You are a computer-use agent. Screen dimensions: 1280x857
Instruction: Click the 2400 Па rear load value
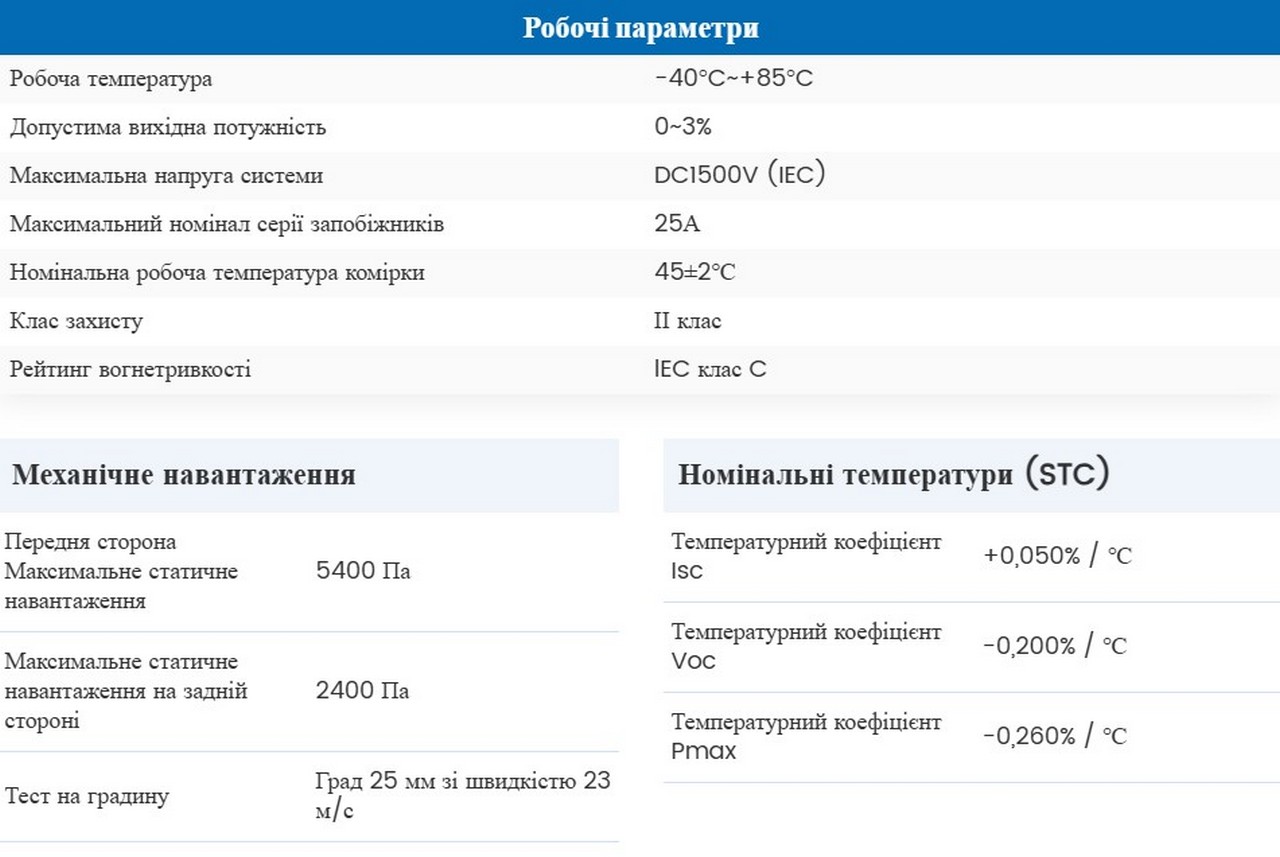tap(362, 691)
